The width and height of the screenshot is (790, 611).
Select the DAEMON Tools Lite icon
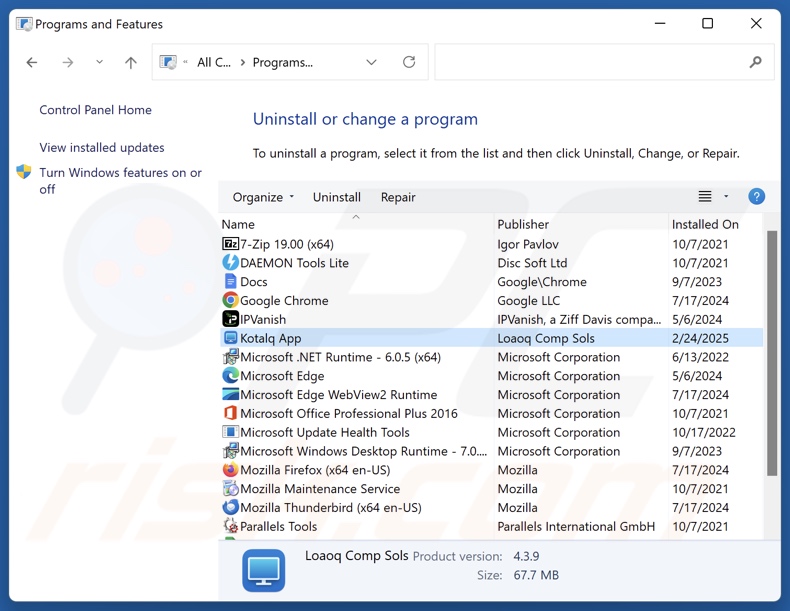(230, 263)
